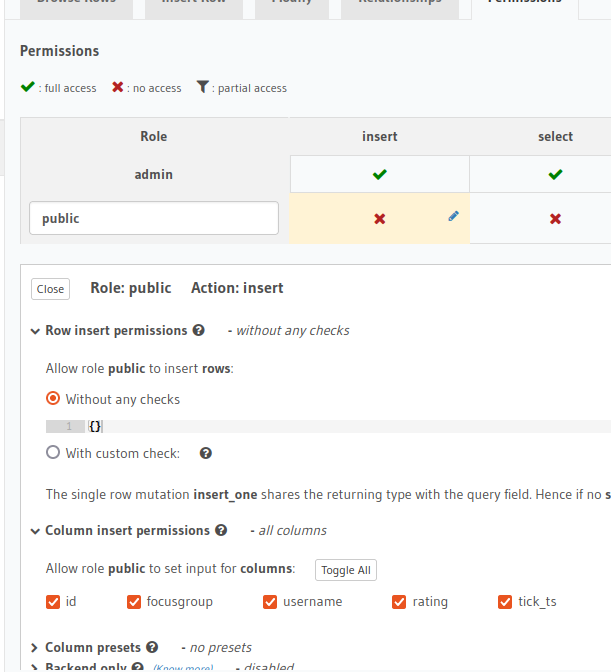Click admin select green checkmark
The width and height of the screenshot is (611, 672).
coord(555,174)
